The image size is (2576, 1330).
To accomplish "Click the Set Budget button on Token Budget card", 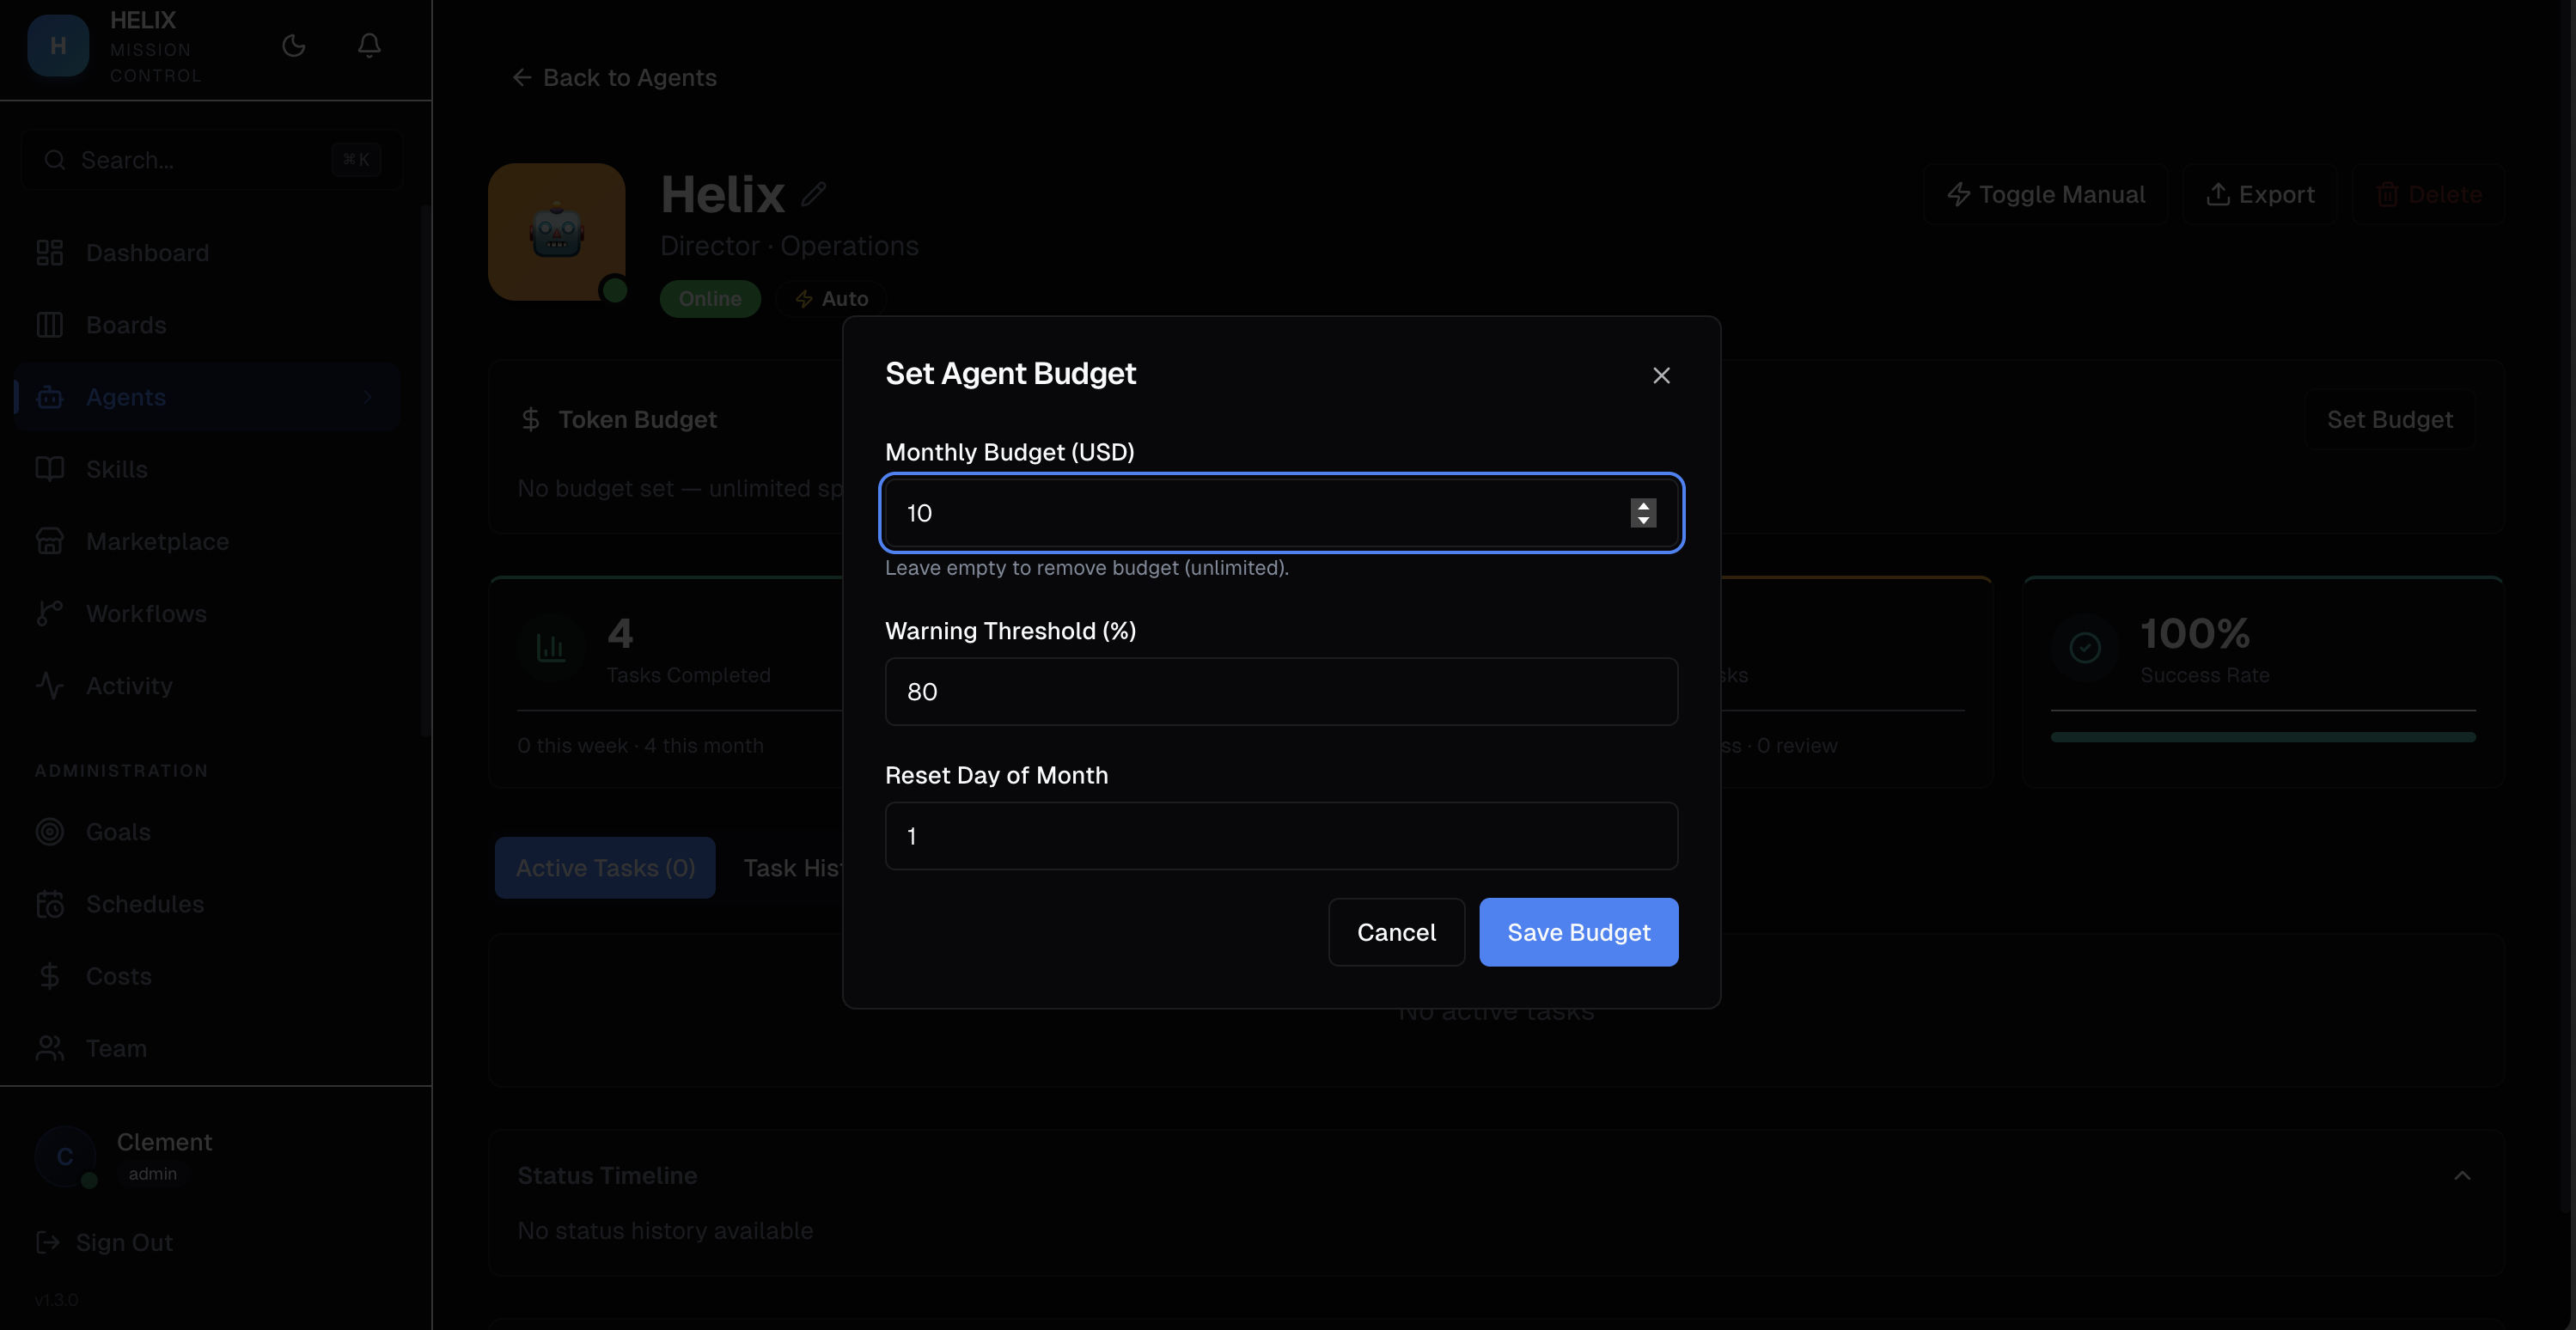I will pyautogui.click(x=2389, y=420).
